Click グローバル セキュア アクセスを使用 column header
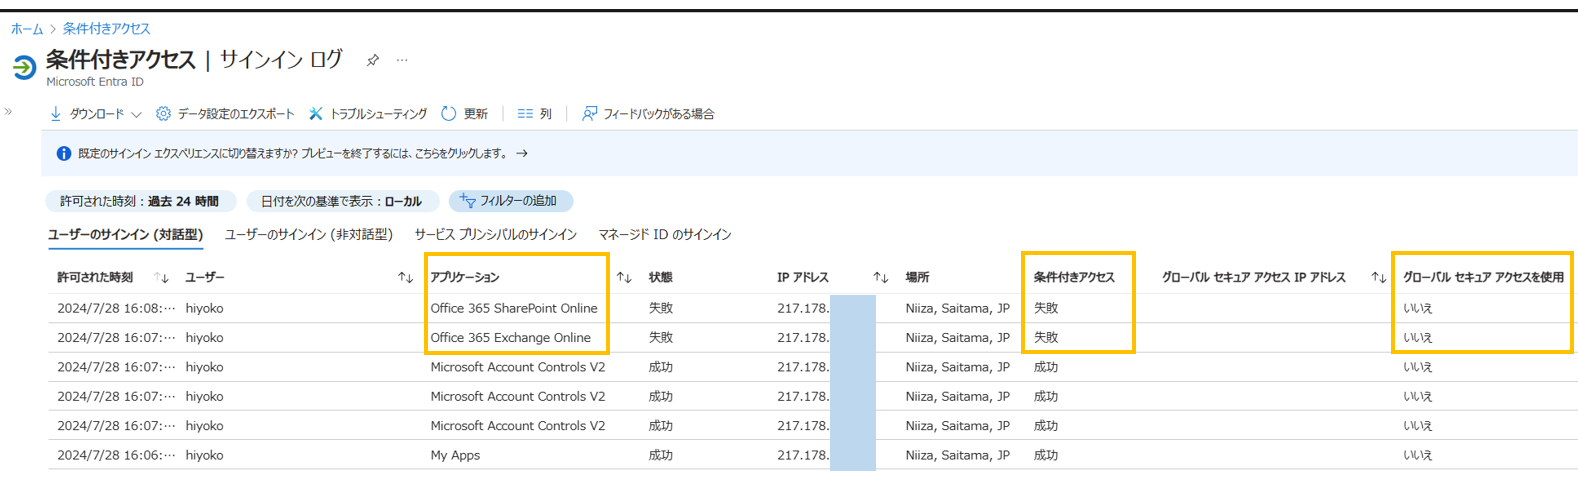Screen dimensions: 1578x483 coord(1483,278)
